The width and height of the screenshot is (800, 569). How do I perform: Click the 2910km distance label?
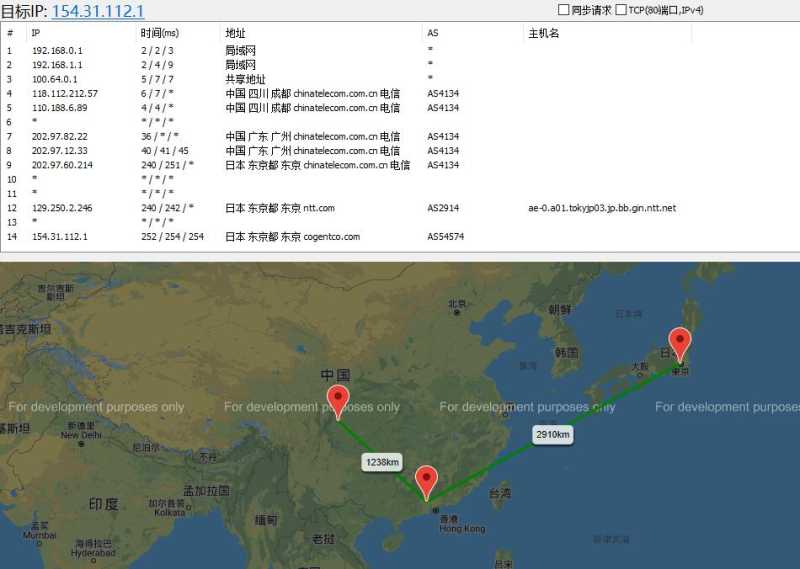pos(553,435)
